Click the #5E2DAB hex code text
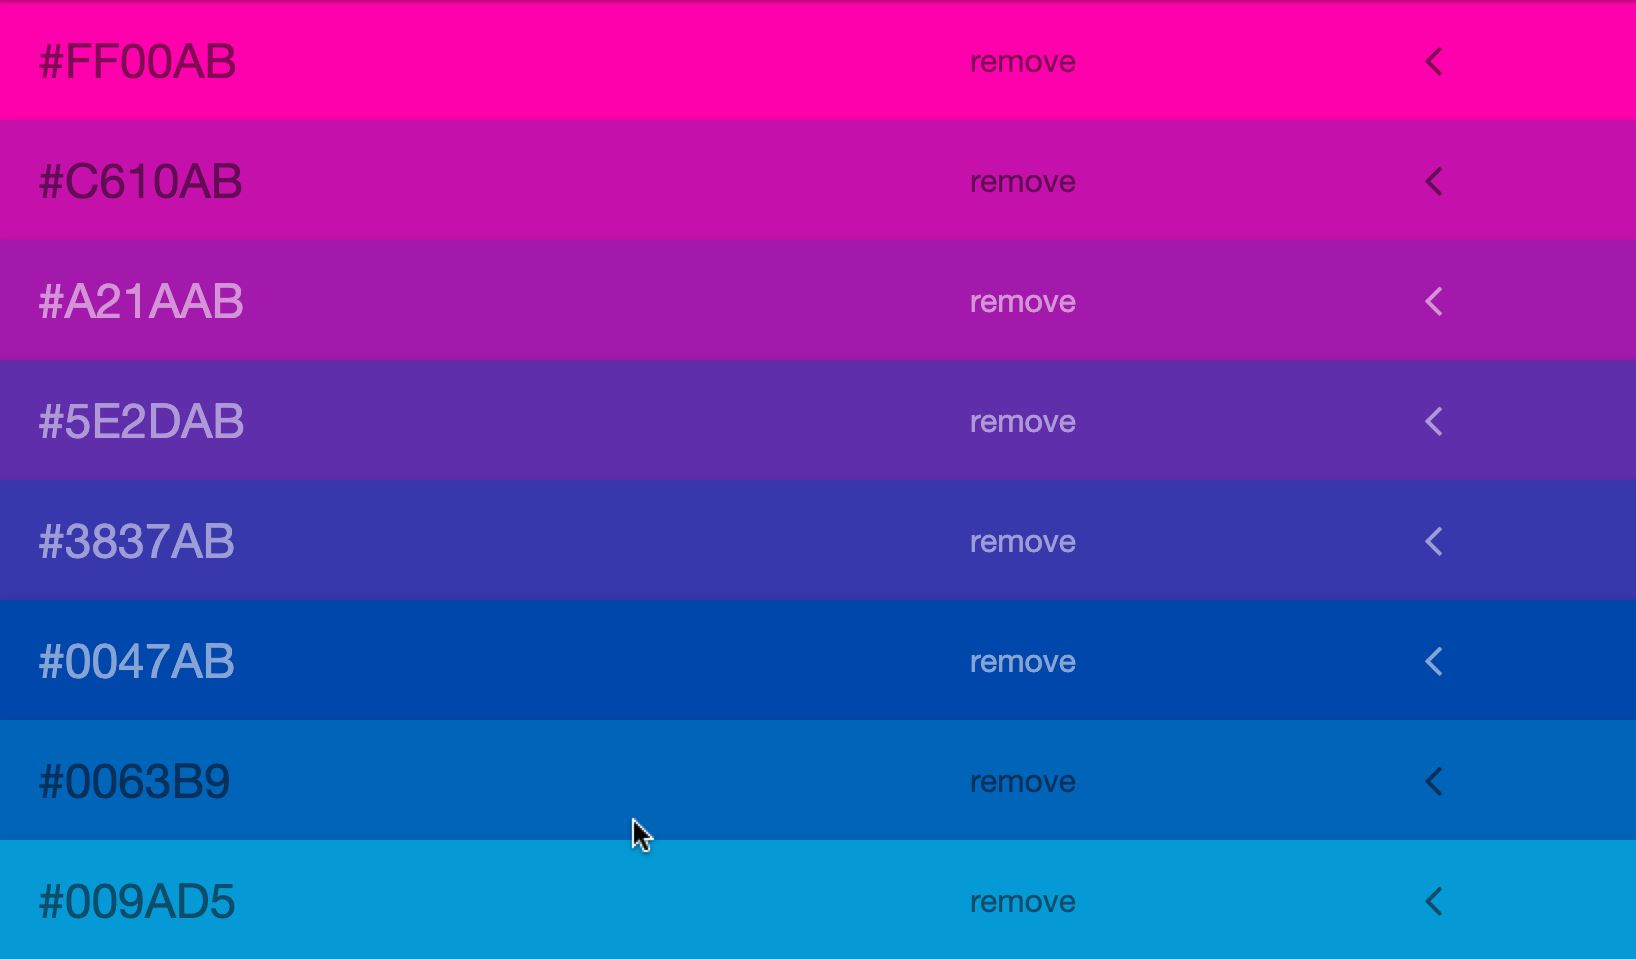Viewport: 1636px width, 959px height. point(141,422)
